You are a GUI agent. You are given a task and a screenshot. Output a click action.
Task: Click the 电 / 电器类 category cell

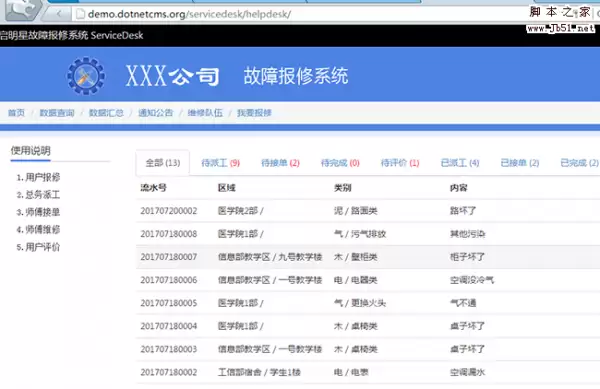tap(355, 280)
